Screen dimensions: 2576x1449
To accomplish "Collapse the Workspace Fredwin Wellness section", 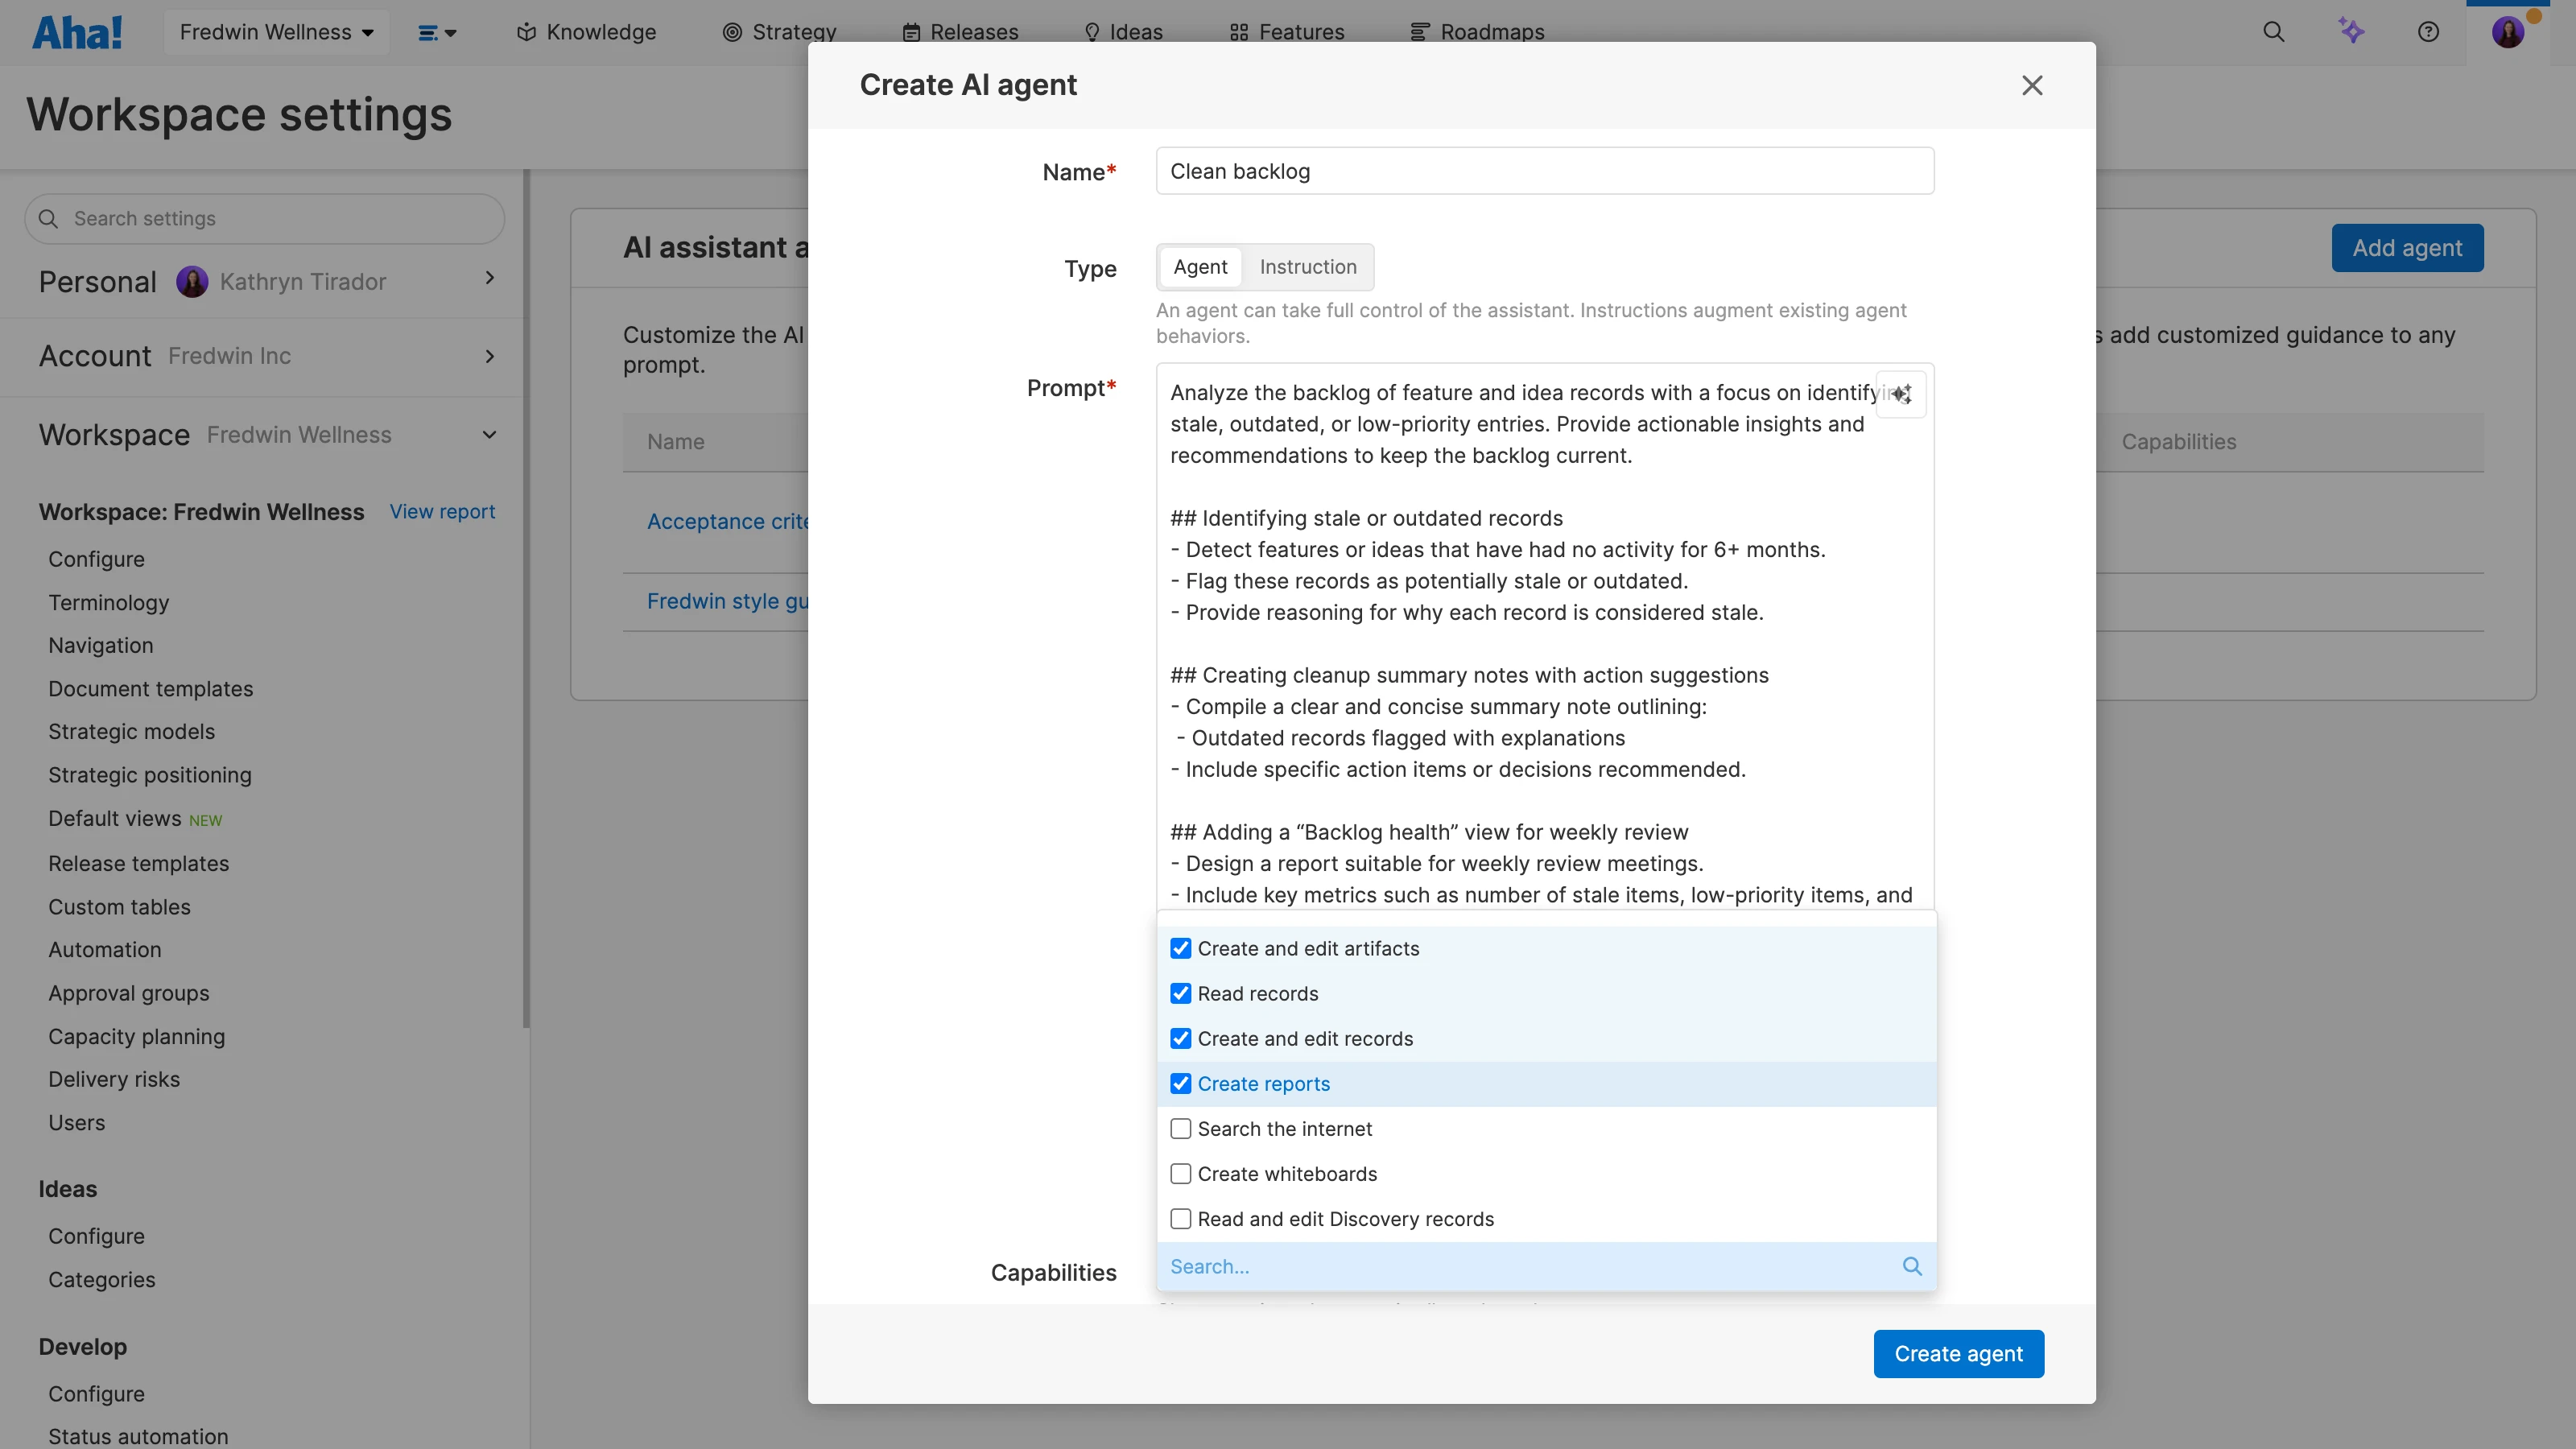I will (x=489, y=435).
